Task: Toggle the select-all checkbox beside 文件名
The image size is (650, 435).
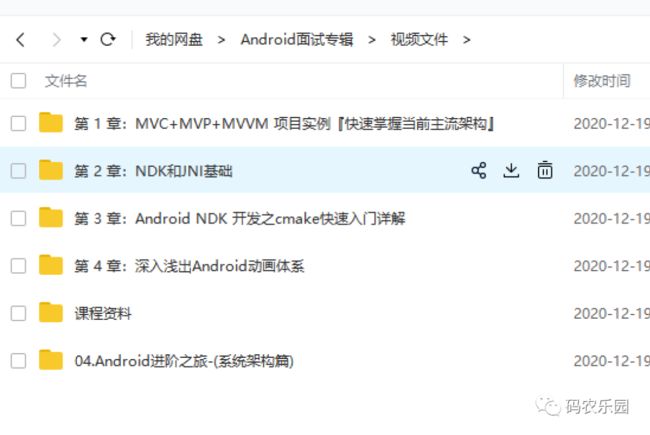Action: point(18,81)
